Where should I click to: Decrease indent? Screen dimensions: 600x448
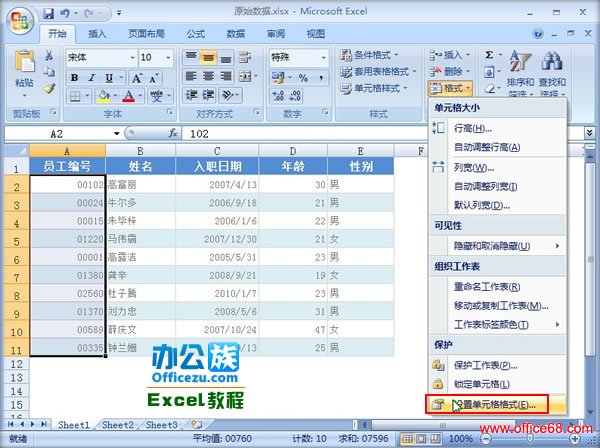[191, 95]
